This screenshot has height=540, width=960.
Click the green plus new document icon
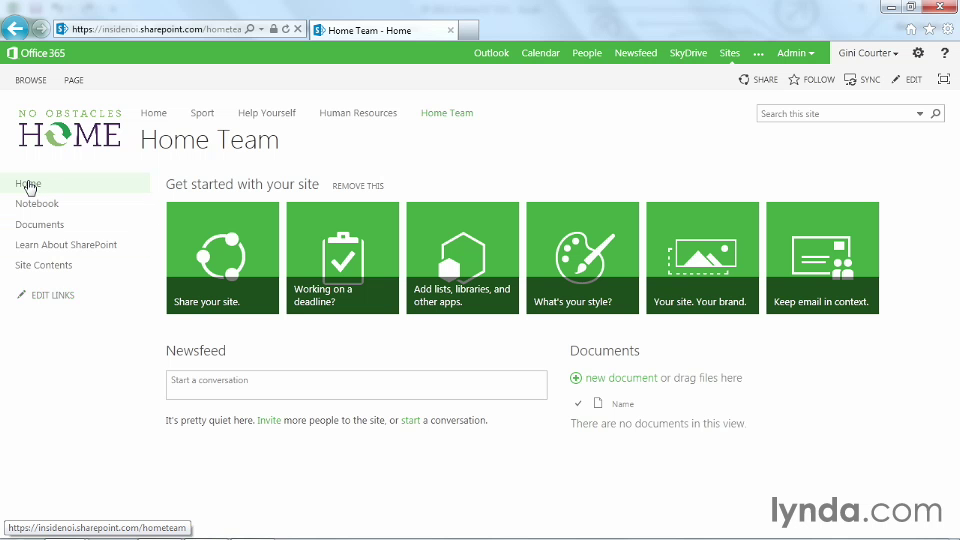pyautogui.click(x=576, y=378)
